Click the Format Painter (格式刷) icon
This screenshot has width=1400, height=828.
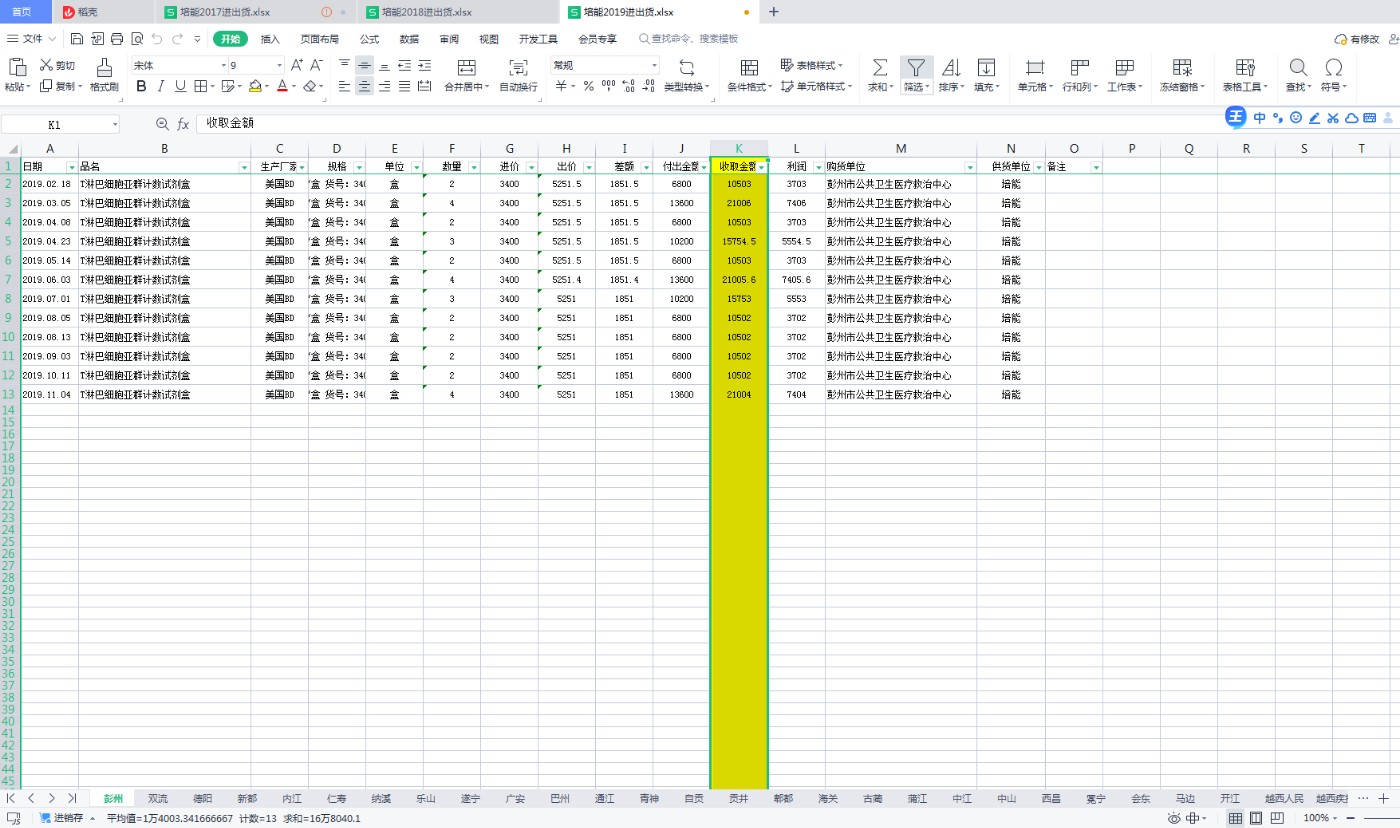pos(104,68)
